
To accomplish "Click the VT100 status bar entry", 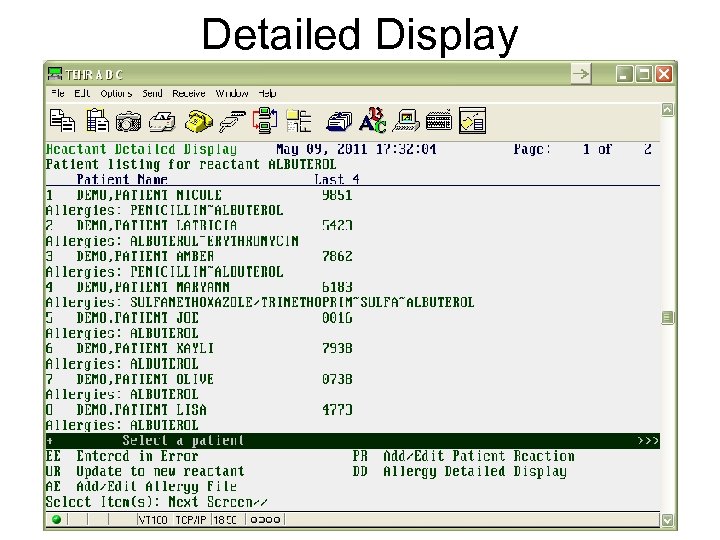I will tap(153, 520).
